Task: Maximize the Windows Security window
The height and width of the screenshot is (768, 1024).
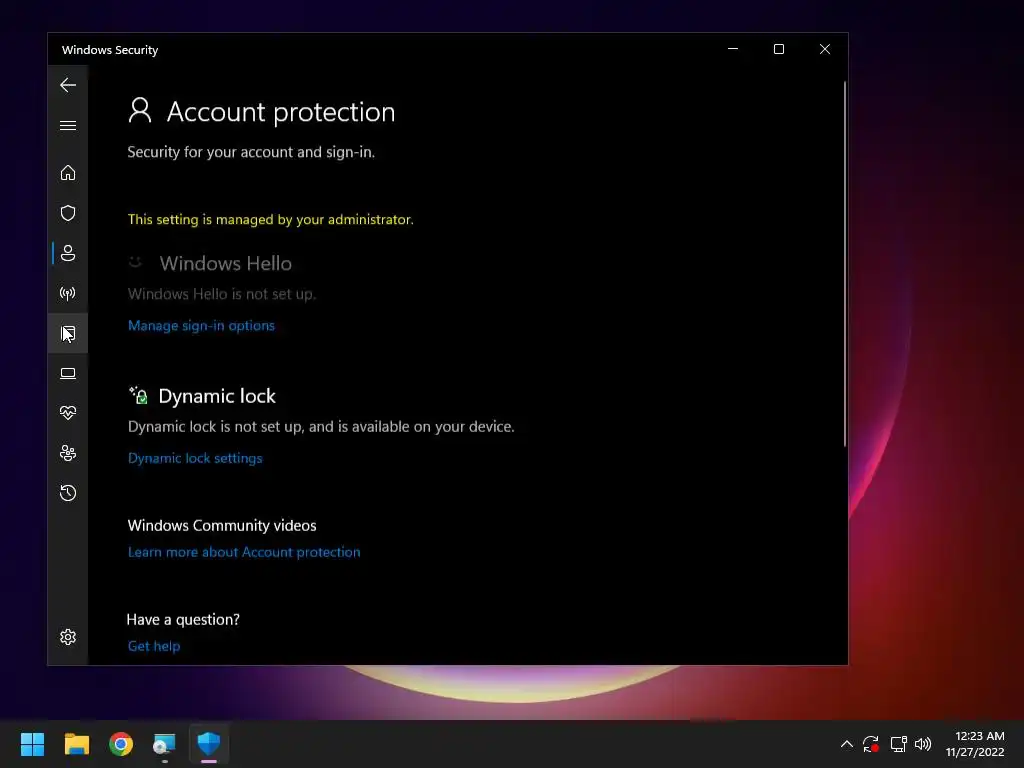Action: (x=778, y=49)
